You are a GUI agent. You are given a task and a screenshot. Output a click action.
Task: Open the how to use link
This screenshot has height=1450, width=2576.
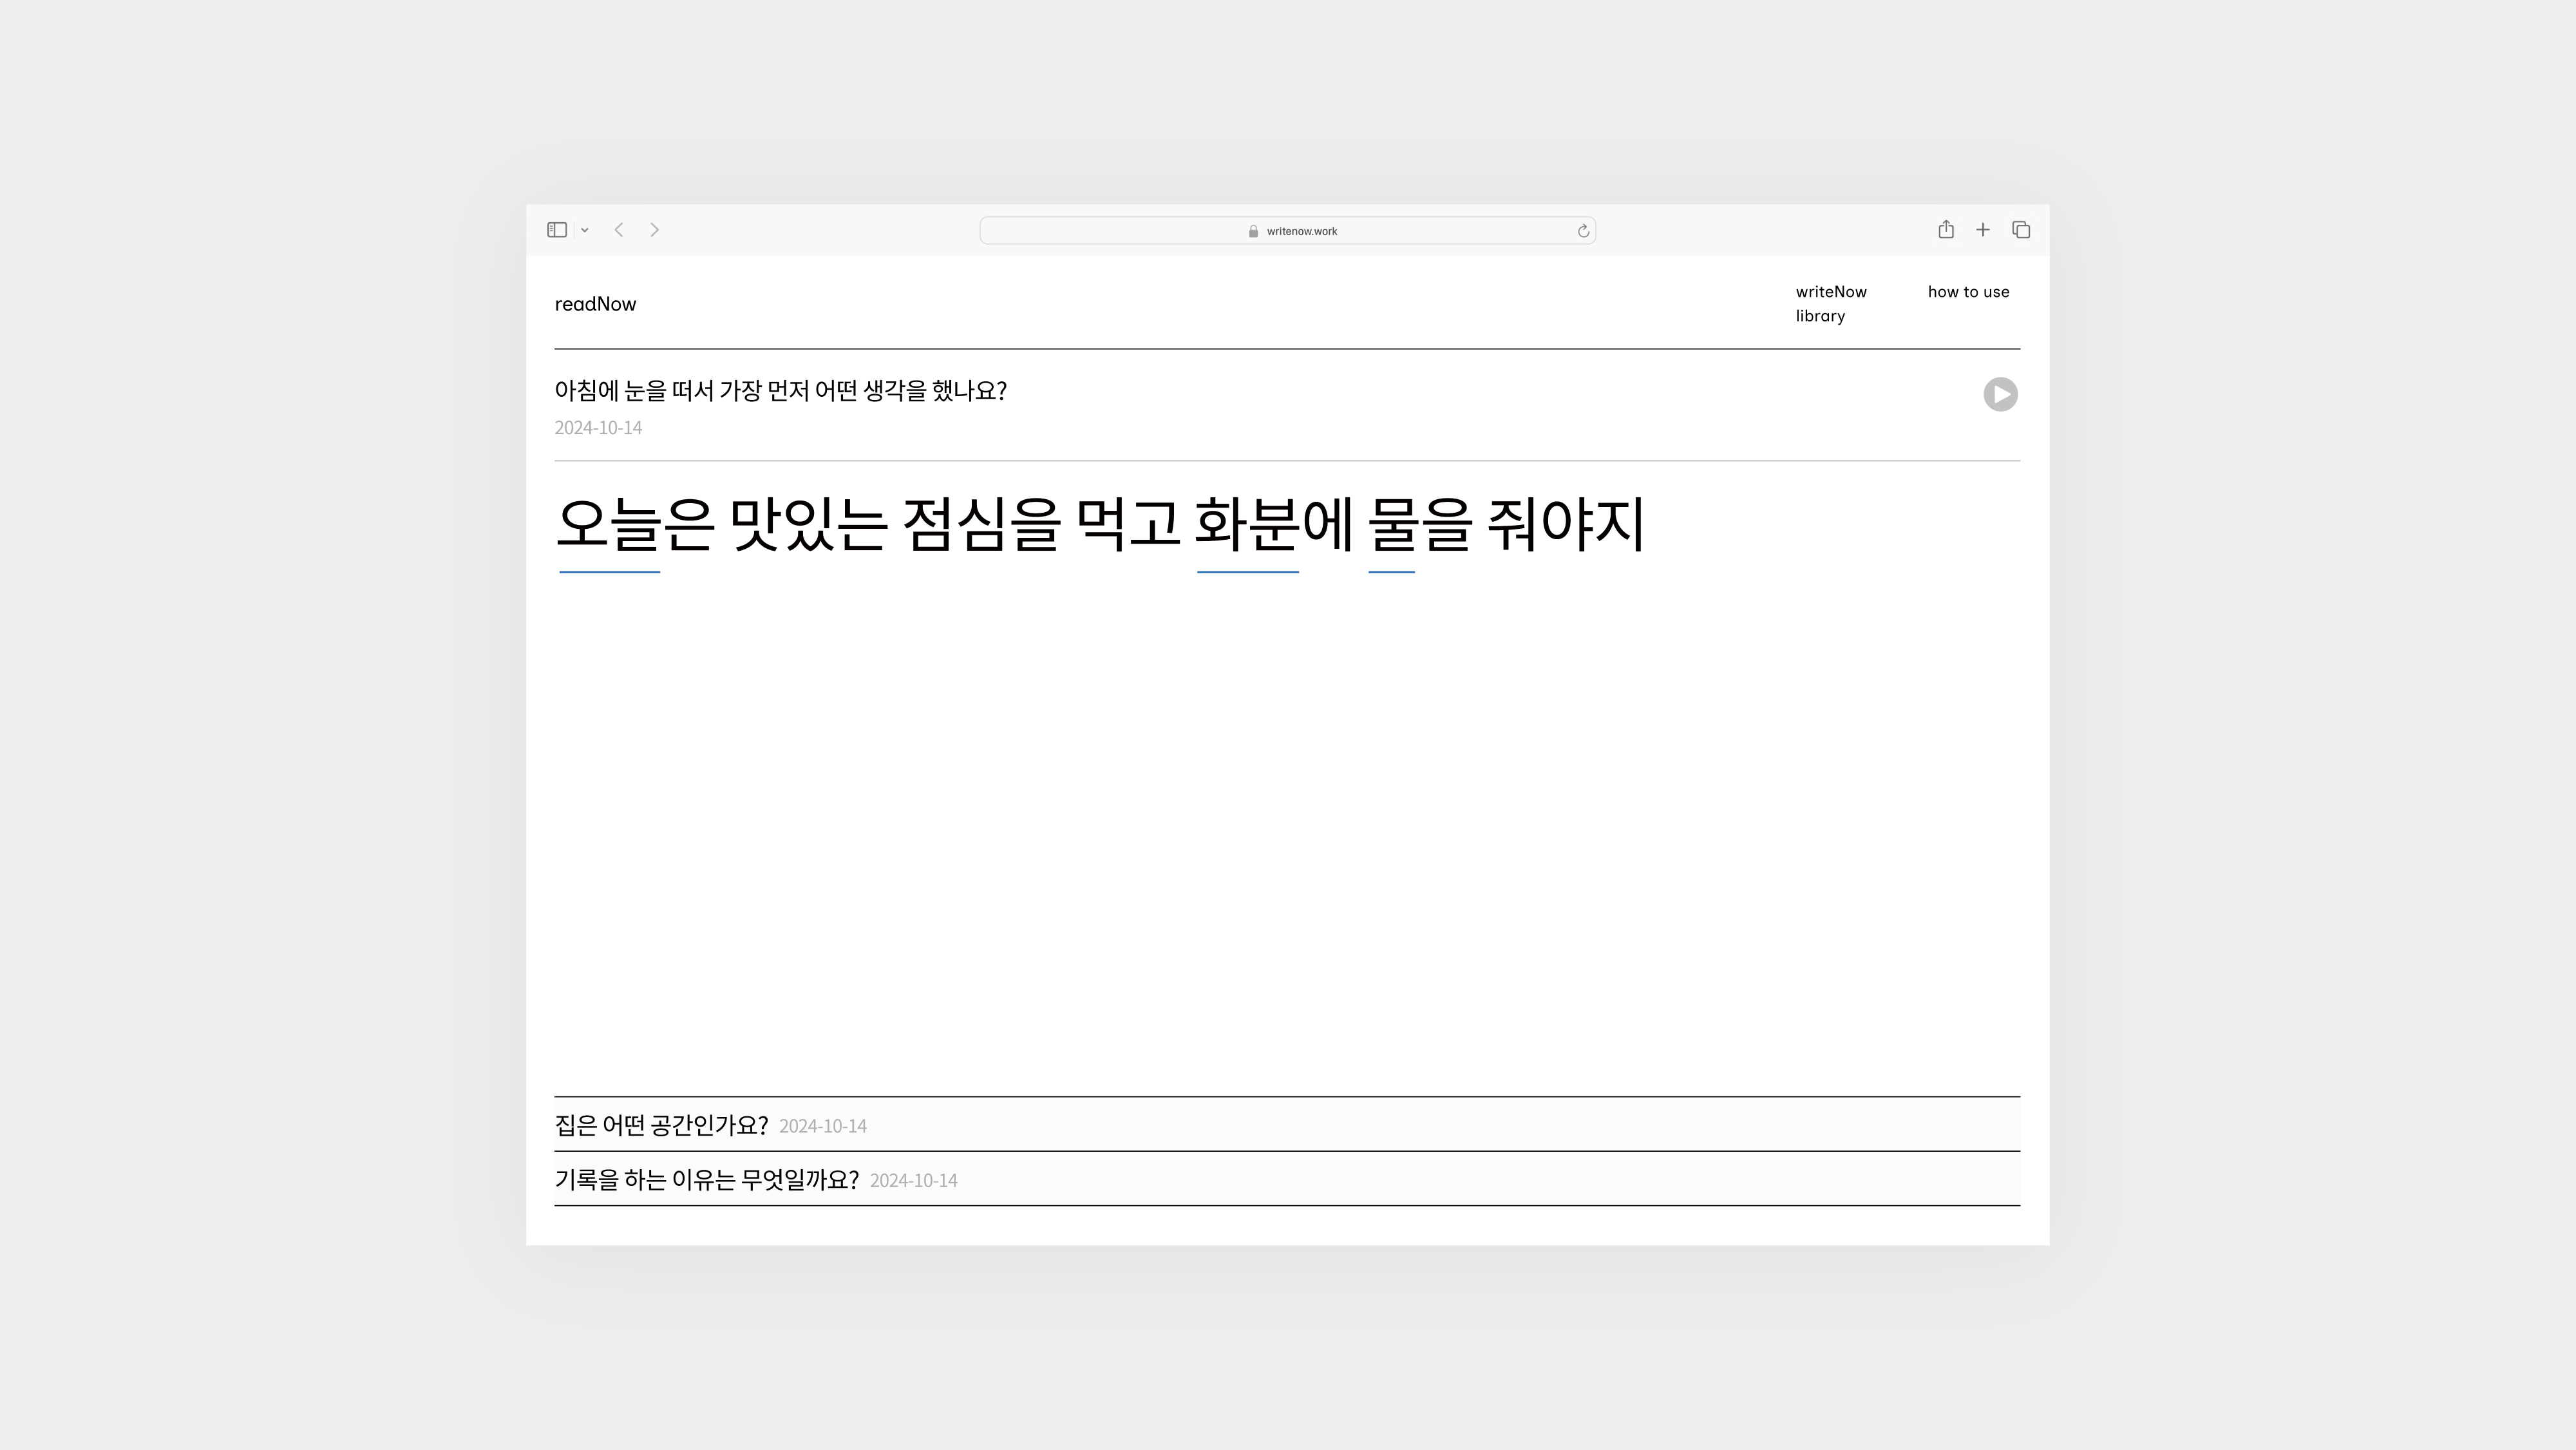[1968, 292]
